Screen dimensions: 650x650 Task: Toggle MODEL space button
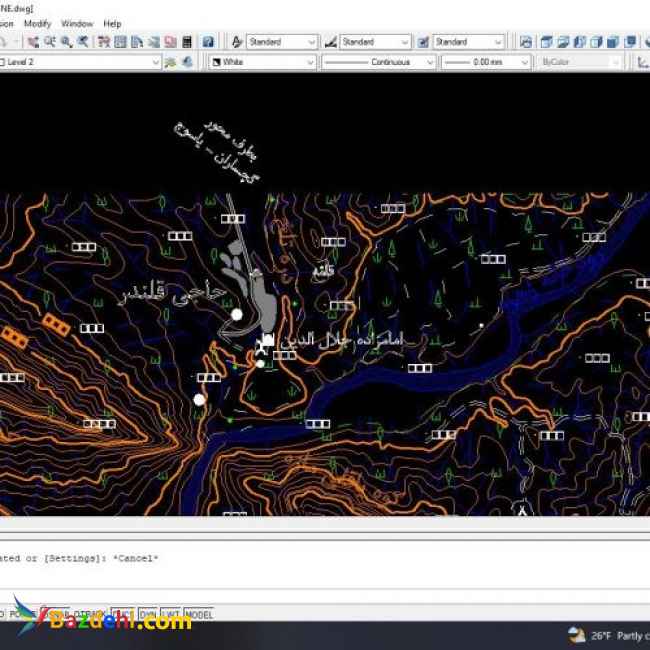(x=199, y=615)
